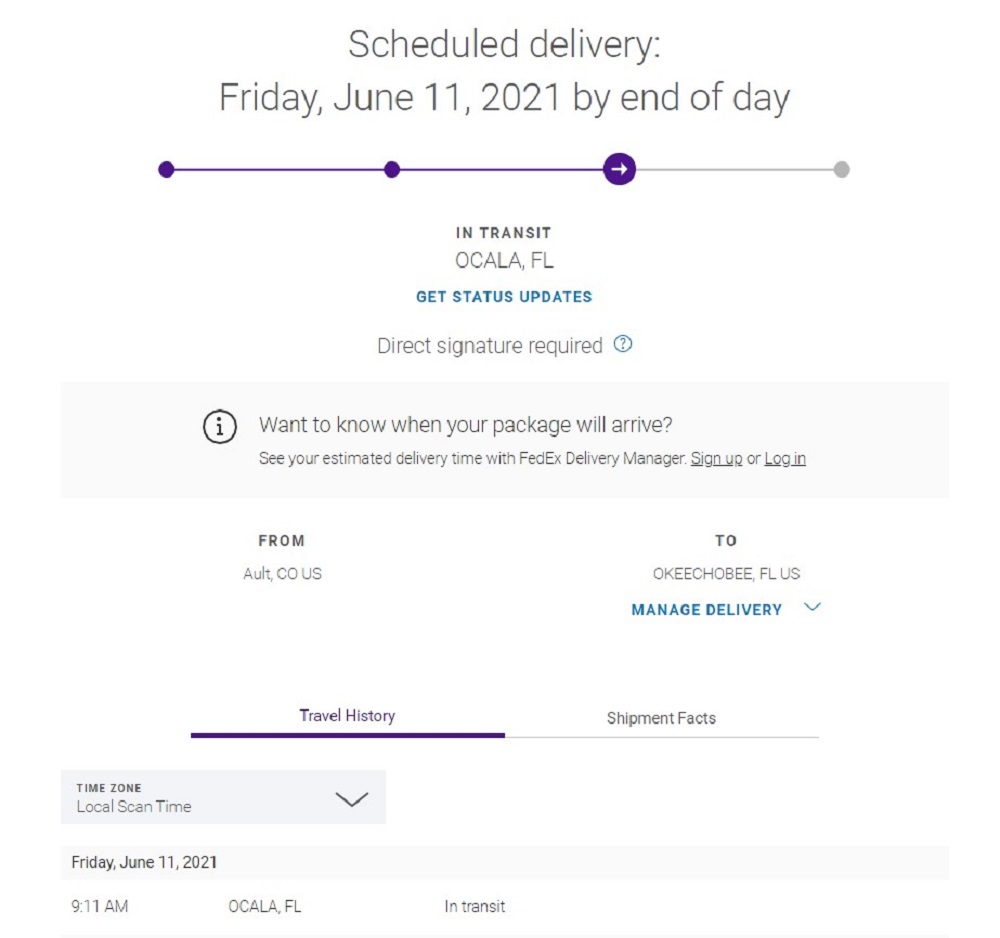This screenshot has width=1000, height=938.
Task: Click the Log in link
Action: pyautogui.click(x=785, y=459)
